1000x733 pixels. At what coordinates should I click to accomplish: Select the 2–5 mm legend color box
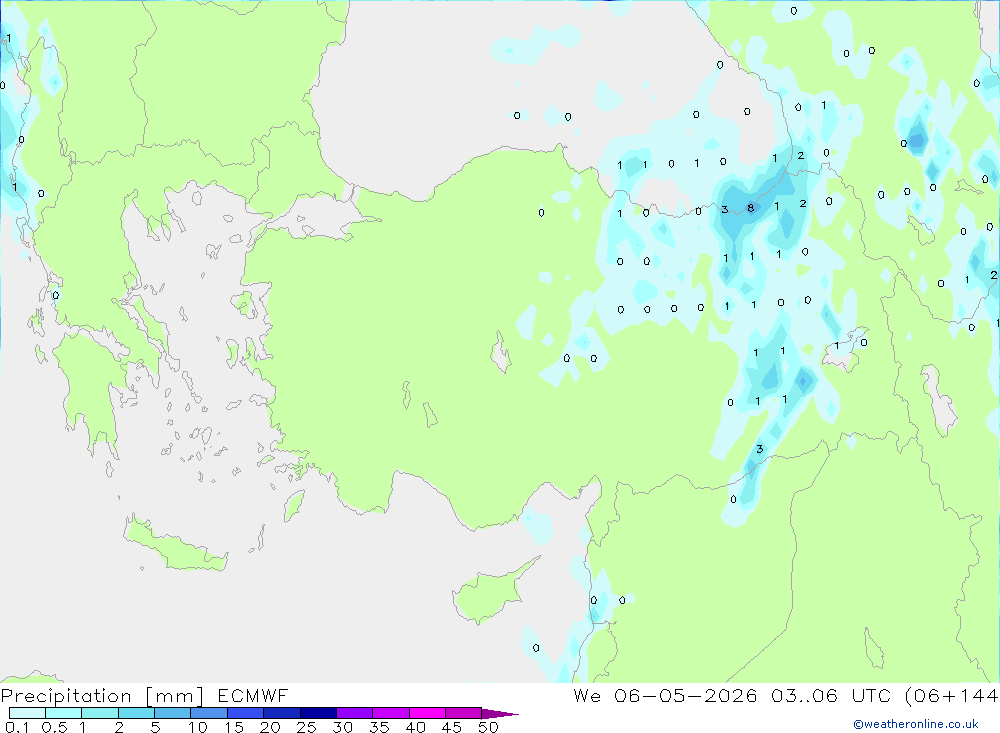pos(136,713)
